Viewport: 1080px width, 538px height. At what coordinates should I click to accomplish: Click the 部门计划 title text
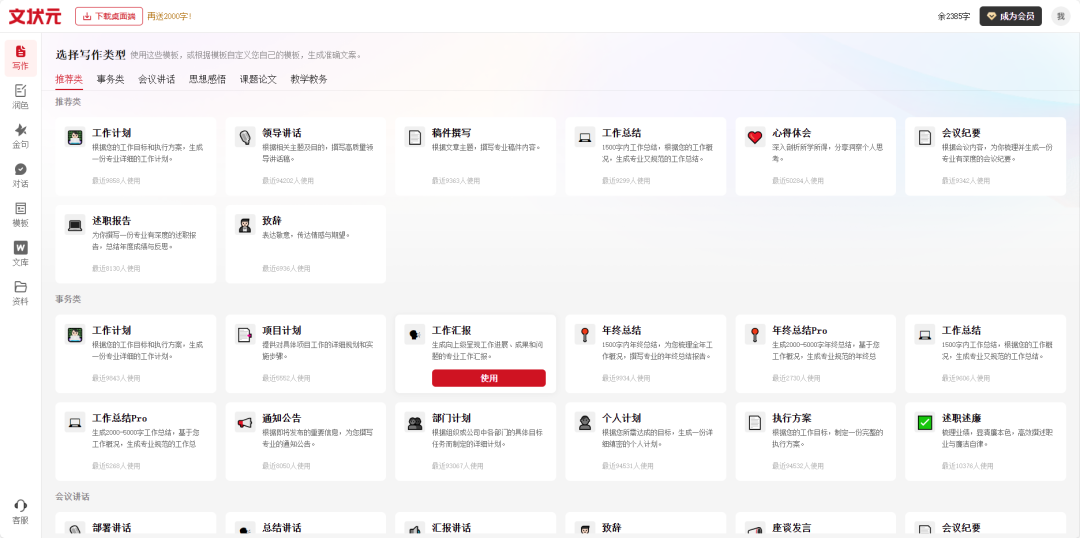[451, 419]
